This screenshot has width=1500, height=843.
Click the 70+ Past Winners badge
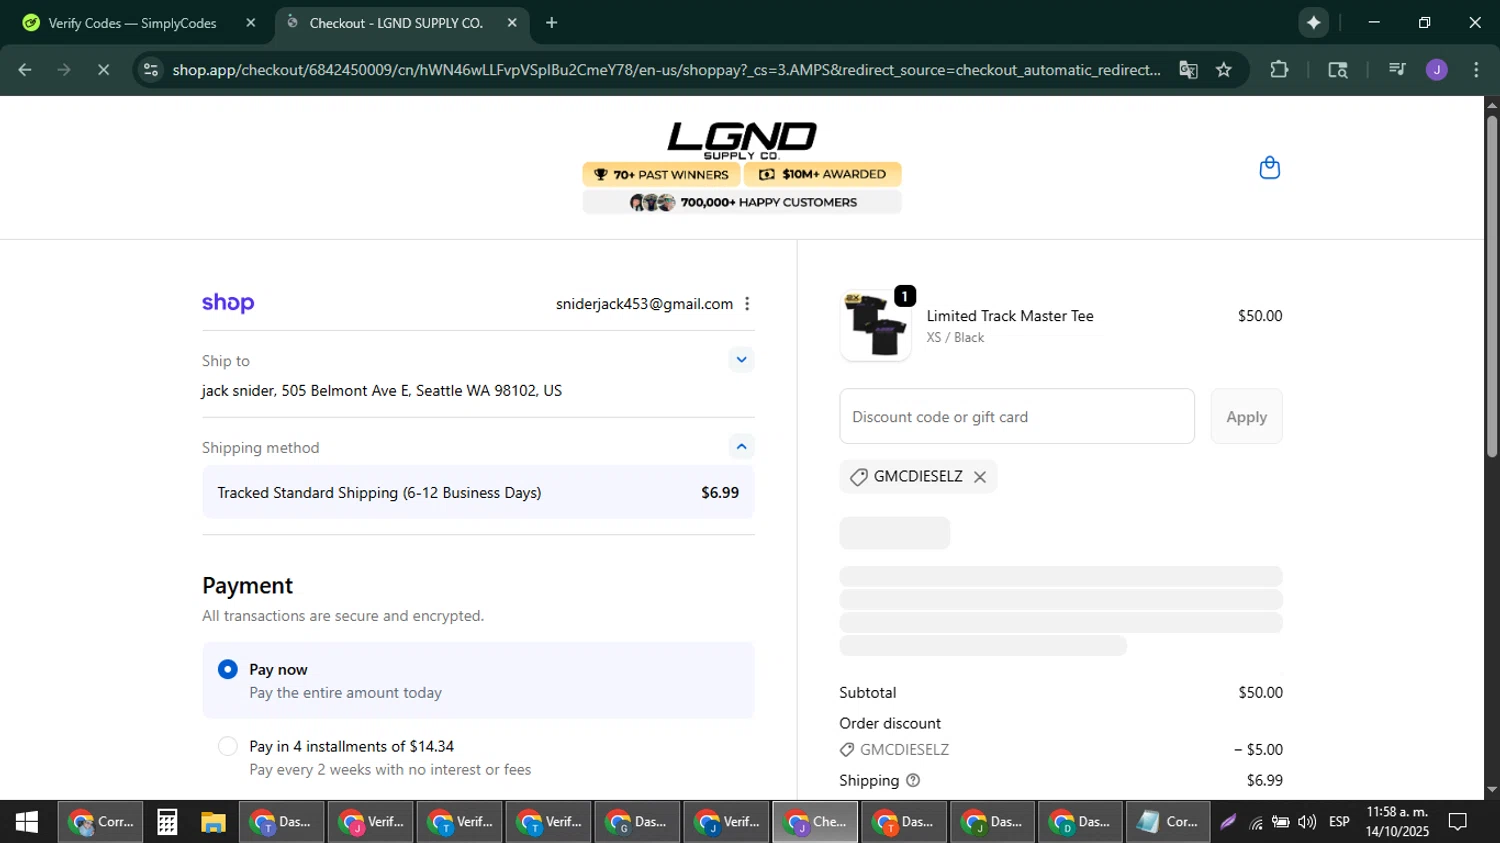click(x=661, y=175)
